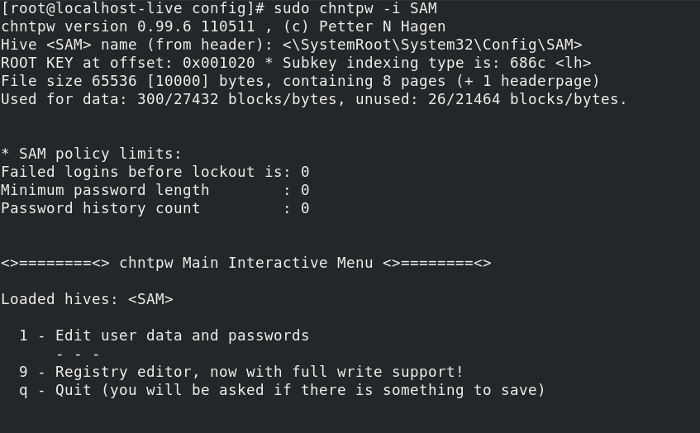Click the 'SAM policy limits' heading
Image resolution: width=700 pixels, height=433 pixels.
click(x=90, y=154)
